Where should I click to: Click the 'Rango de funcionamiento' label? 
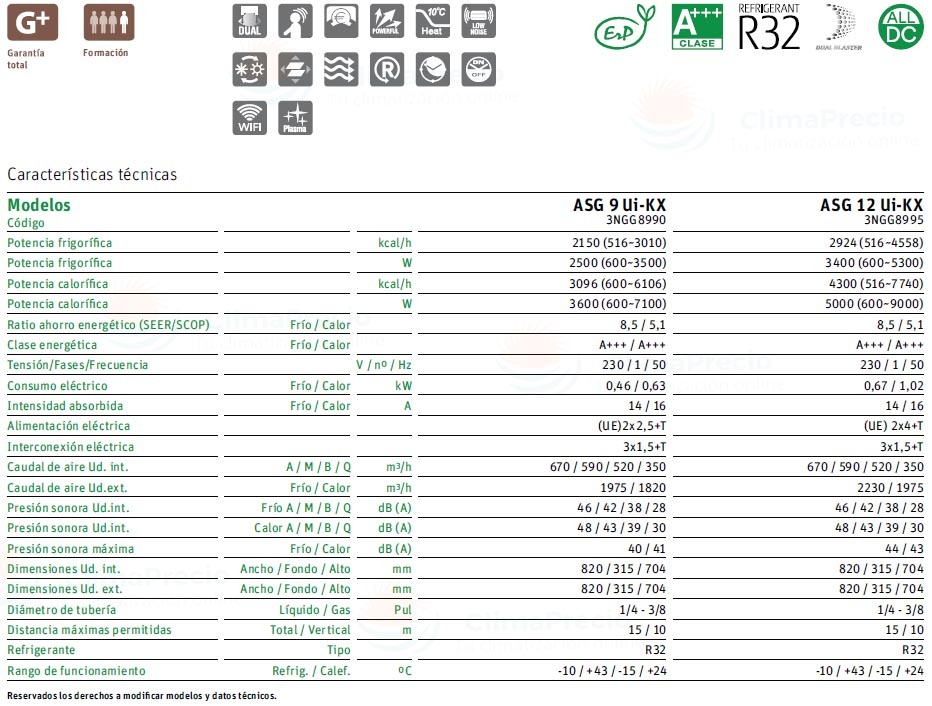click(76, 671)
